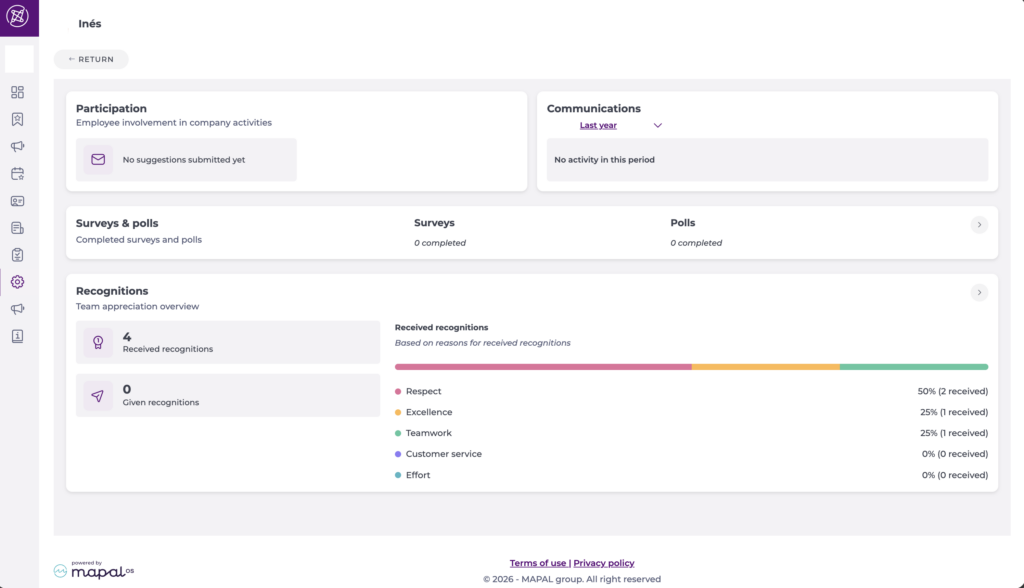Open the Privacy policy link
Screen dimensions: 1024x588
pos(604,563)
